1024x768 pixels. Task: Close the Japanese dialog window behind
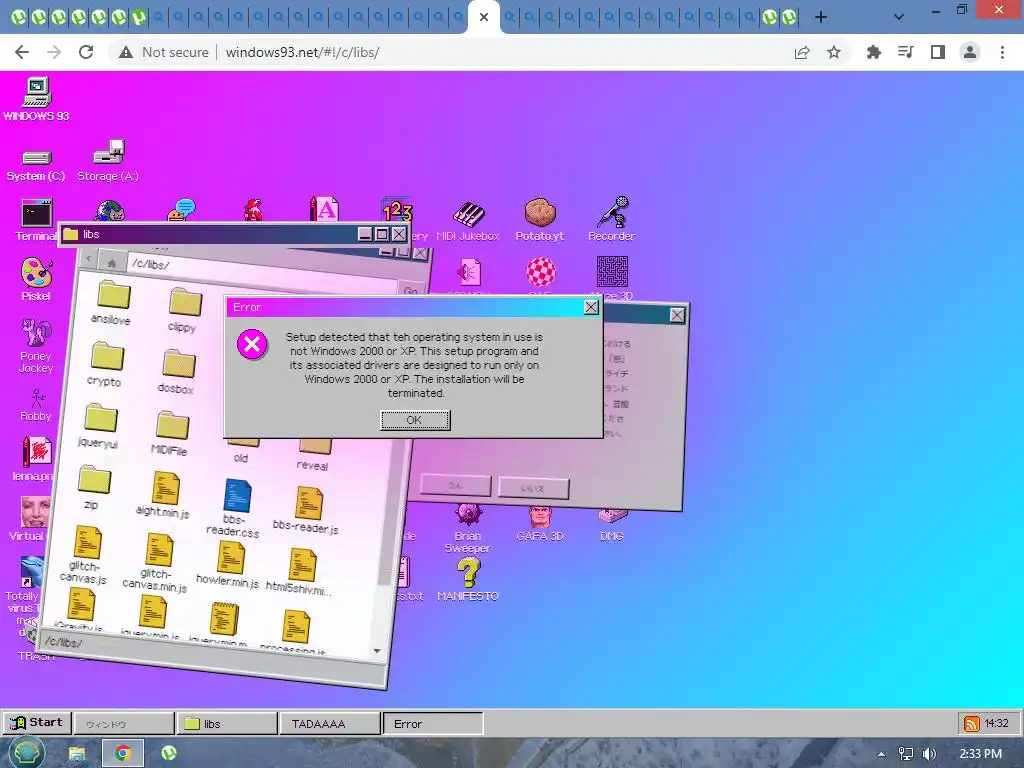pyautogui.click(x=677, y=315)
